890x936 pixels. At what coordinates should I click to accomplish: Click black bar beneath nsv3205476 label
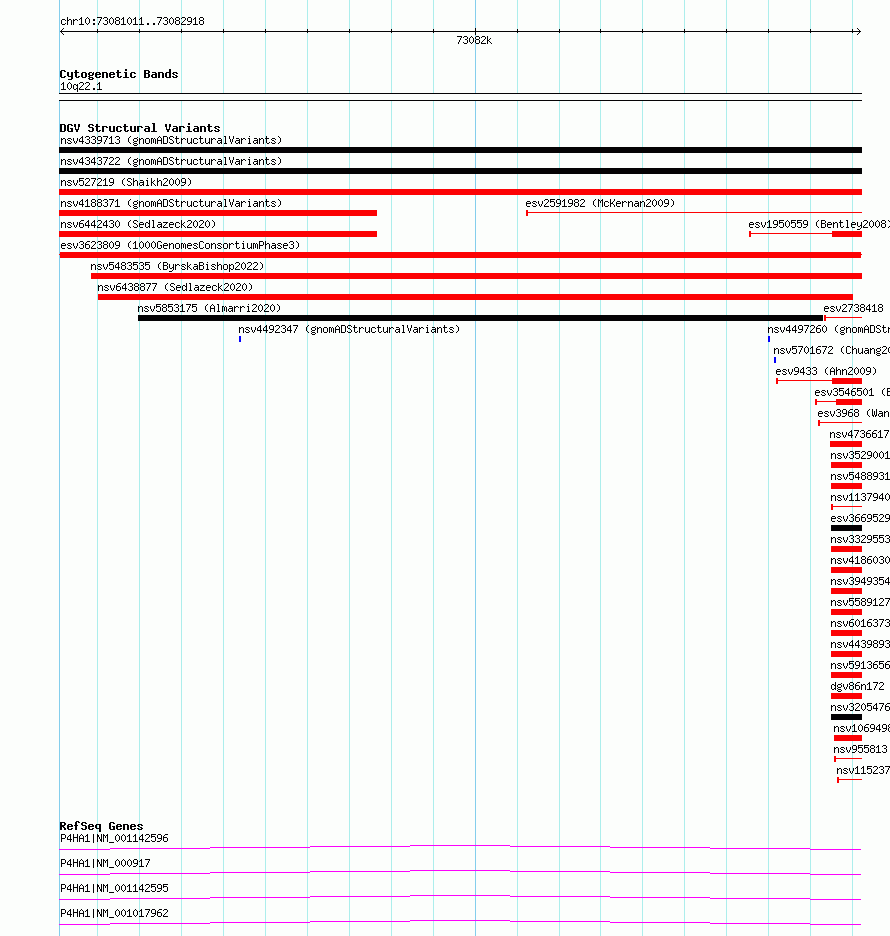(846, 717)
